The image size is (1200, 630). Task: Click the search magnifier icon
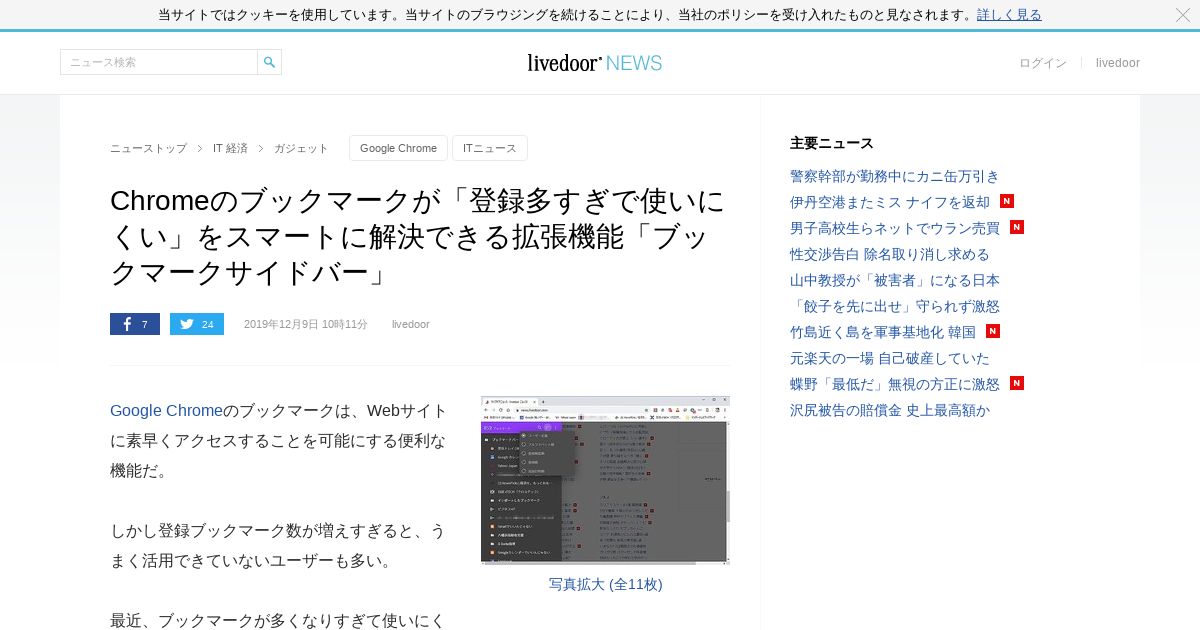pyautogui.click(x=269, y=62)
